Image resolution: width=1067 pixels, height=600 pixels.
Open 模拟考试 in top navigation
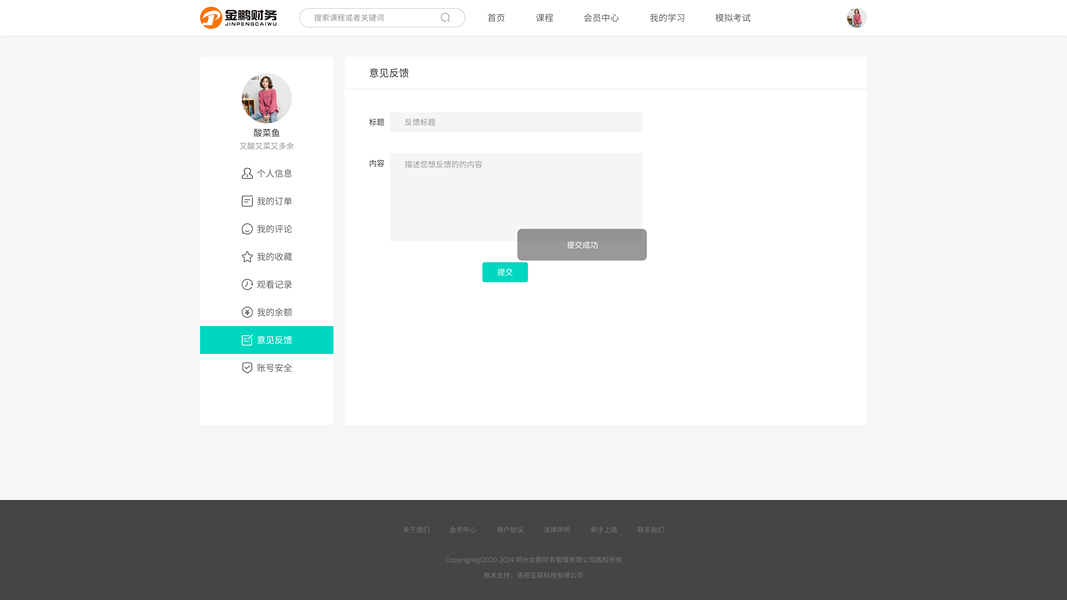coord(733,18)
